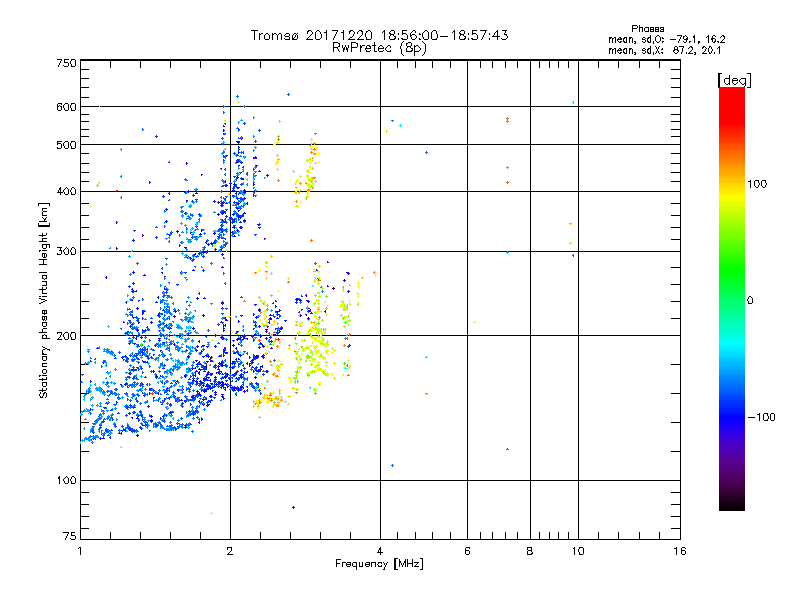The image size is (800, 600).
Task: Click the 'Stationary phase Virtual Height [km]' axis title
Action: 44,301
